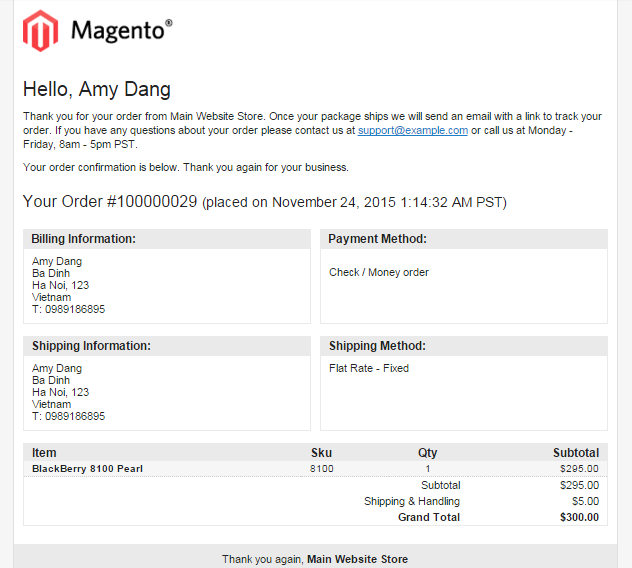Screen dimensions: 632x568
Task: Click the Shipping Method header
Action: click(377, 346)
